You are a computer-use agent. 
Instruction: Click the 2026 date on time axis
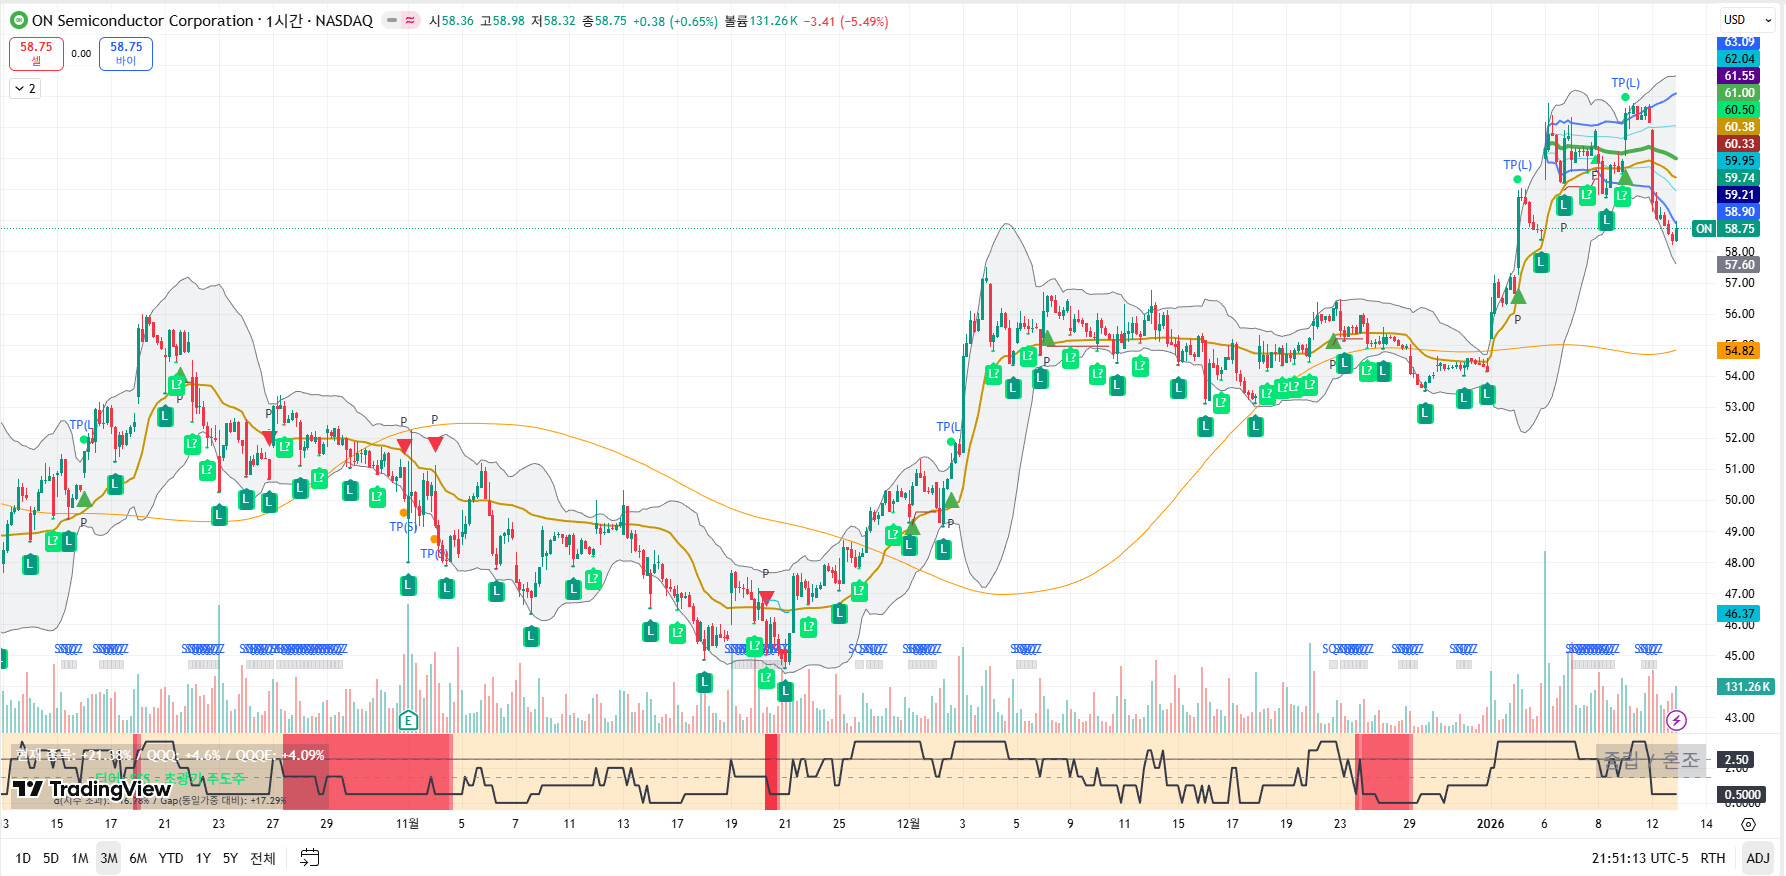(1490, 824)
